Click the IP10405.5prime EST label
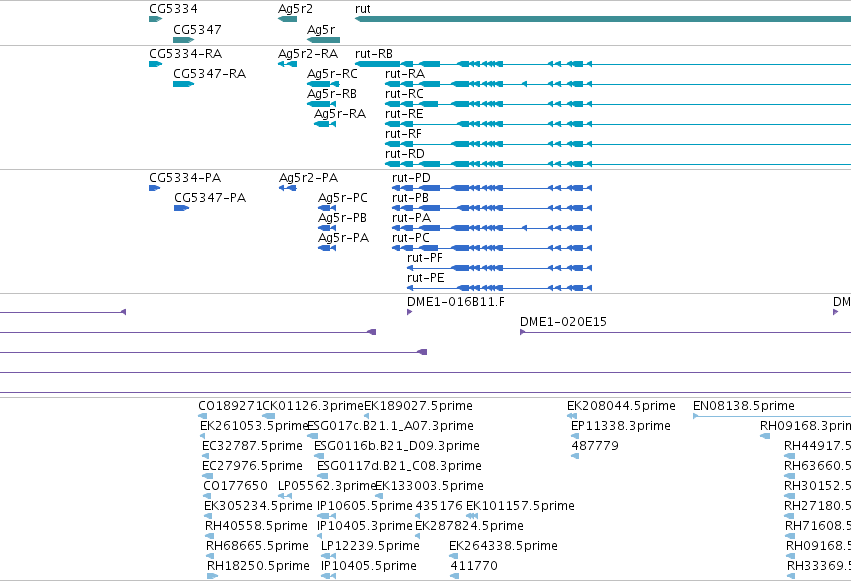This screenshot has width=851, height=581. [x=369, y=567]
